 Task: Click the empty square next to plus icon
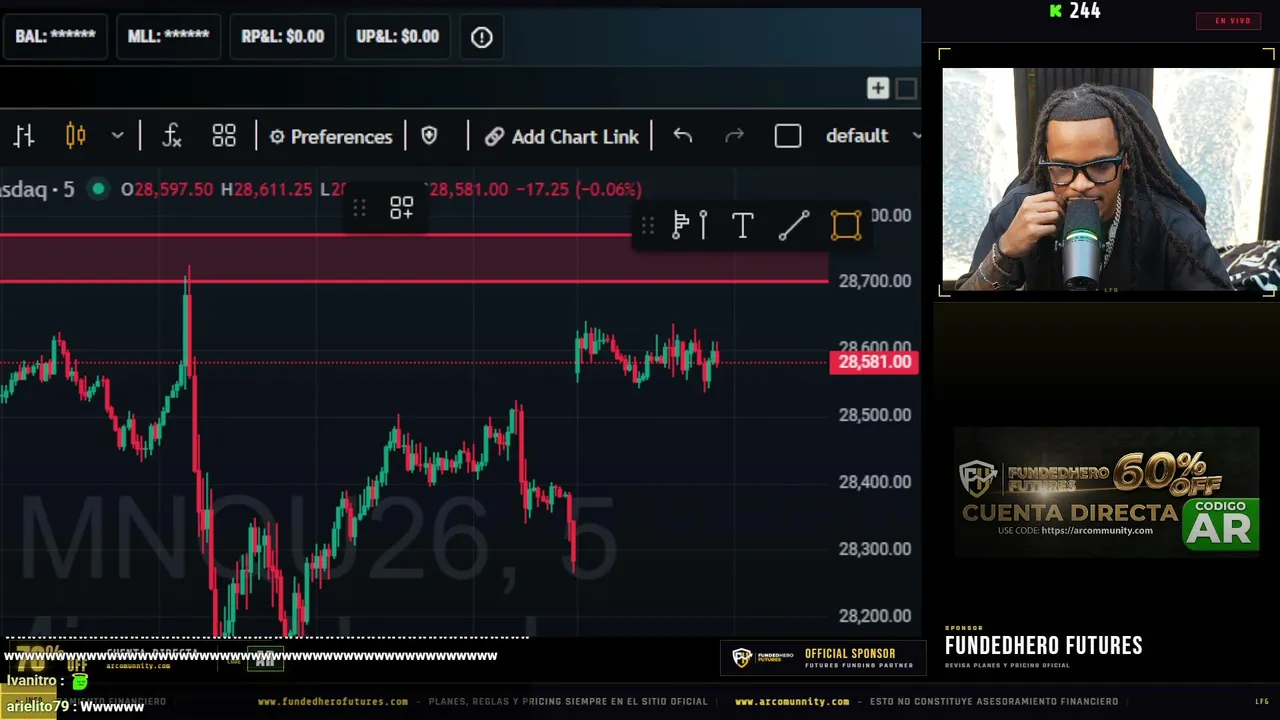tap(906, 89)
